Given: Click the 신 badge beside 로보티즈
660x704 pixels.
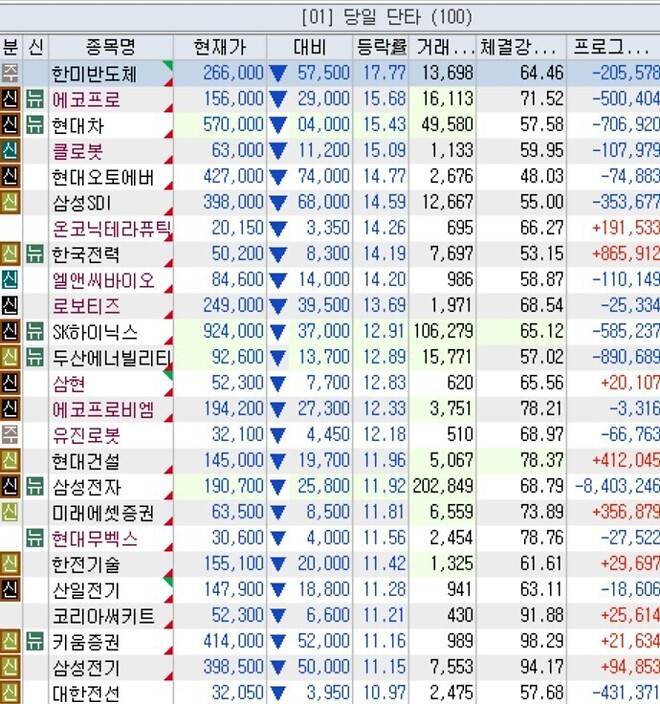Looking at the screenshot, I should coord(10,305).
